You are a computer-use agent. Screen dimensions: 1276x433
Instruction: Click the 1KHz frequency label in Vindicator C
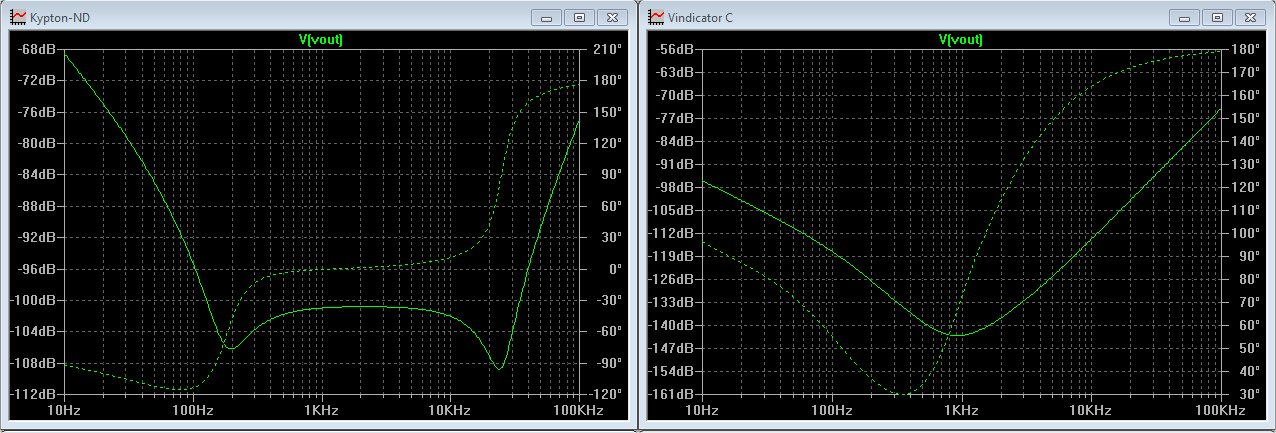click(x=960, y=412)
